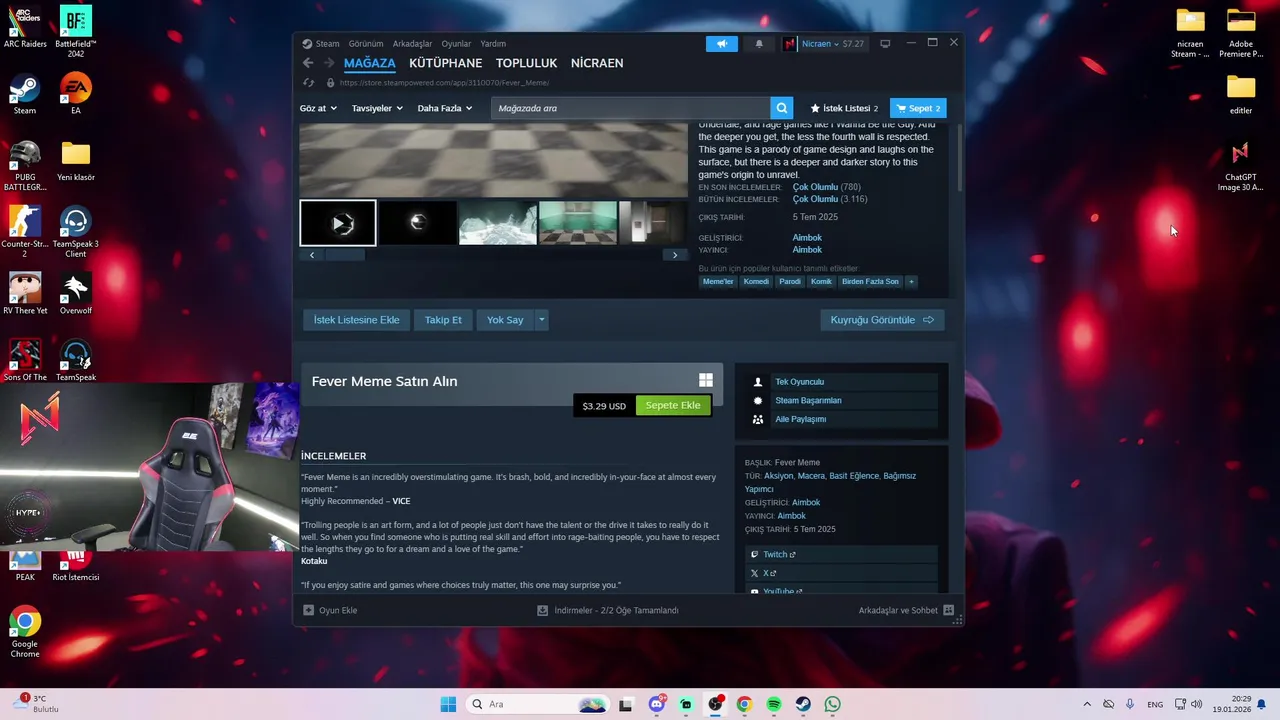
Task: Switch to the KÜTÜPHANE tab
Action: (x=446, y=63)
